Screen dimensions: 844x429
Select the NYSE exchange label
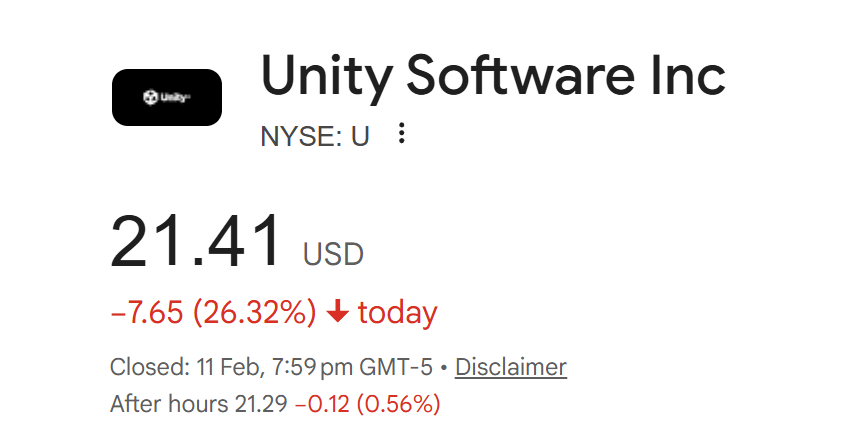(298, 136)
